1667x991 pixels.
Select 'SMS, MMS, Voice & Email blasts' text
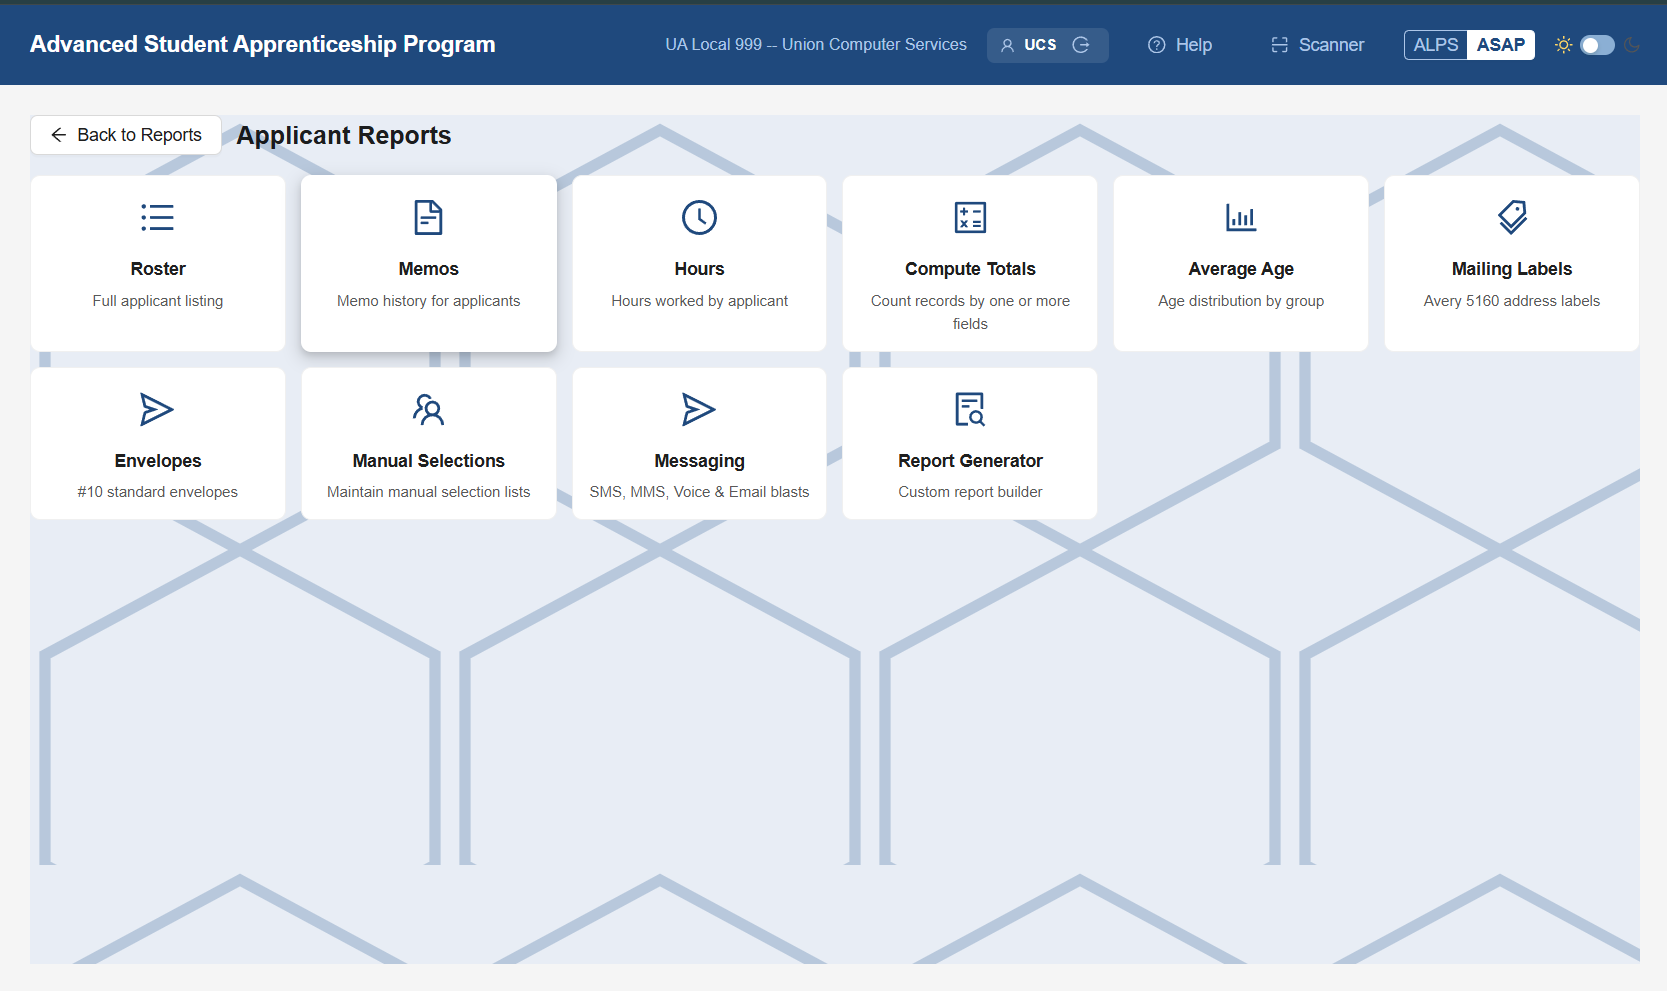click(x=700, y=492)
